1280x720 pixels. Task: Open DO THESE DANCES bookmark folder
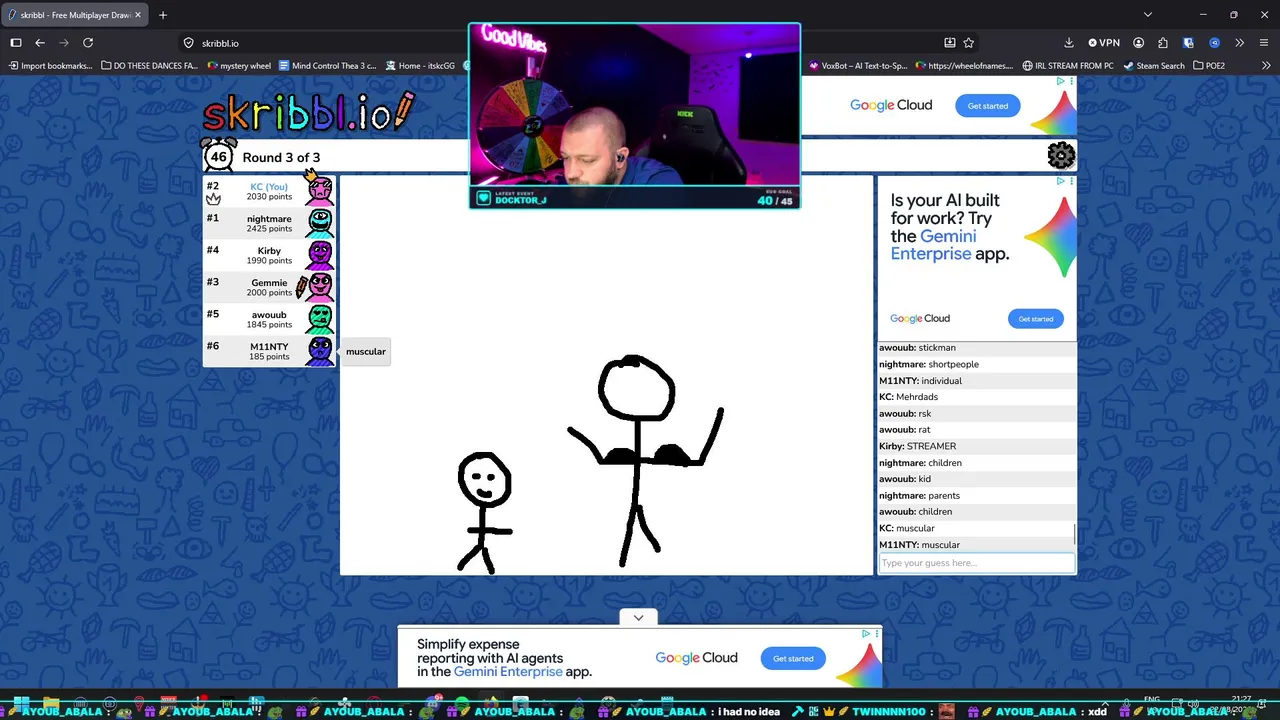(150, 66)
